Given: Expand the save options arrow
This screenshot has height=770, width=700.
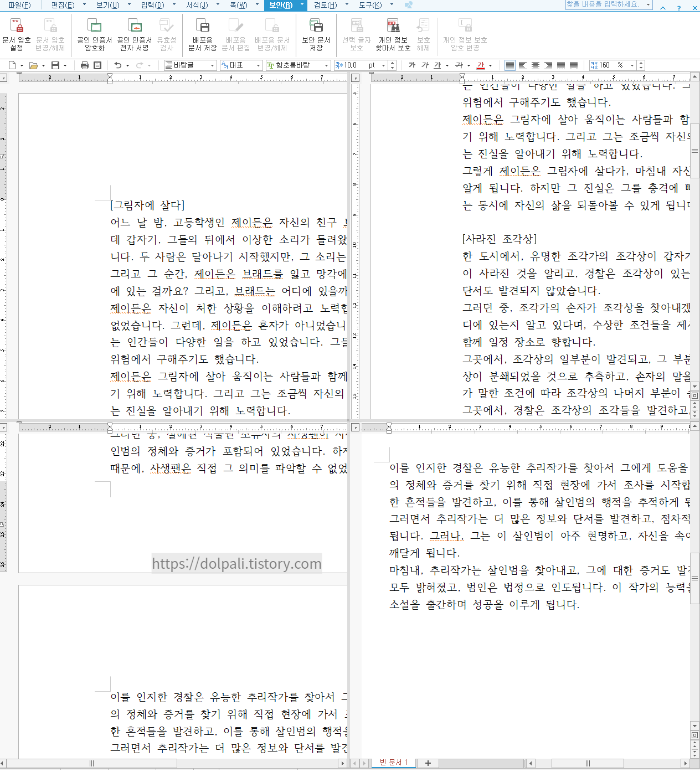Looking at the screenshot, I should point(65,65).
